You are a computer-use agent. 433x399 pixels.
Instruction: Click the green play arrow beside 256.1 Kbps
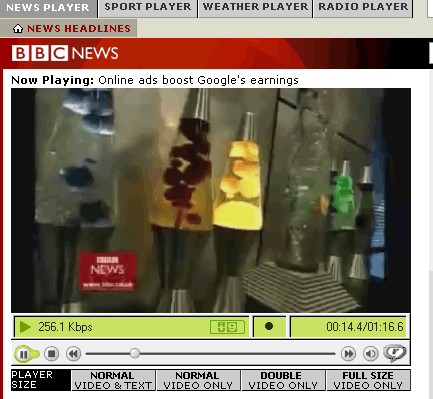25,327
